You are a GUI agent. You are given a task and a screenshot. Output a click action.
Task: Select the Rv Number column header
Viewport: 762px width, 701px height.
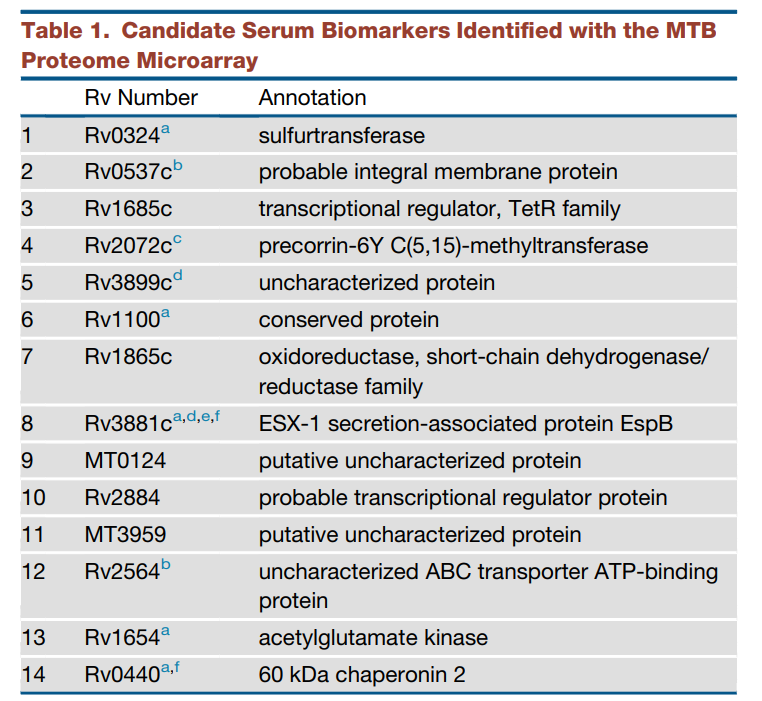(x=141, y=98)
